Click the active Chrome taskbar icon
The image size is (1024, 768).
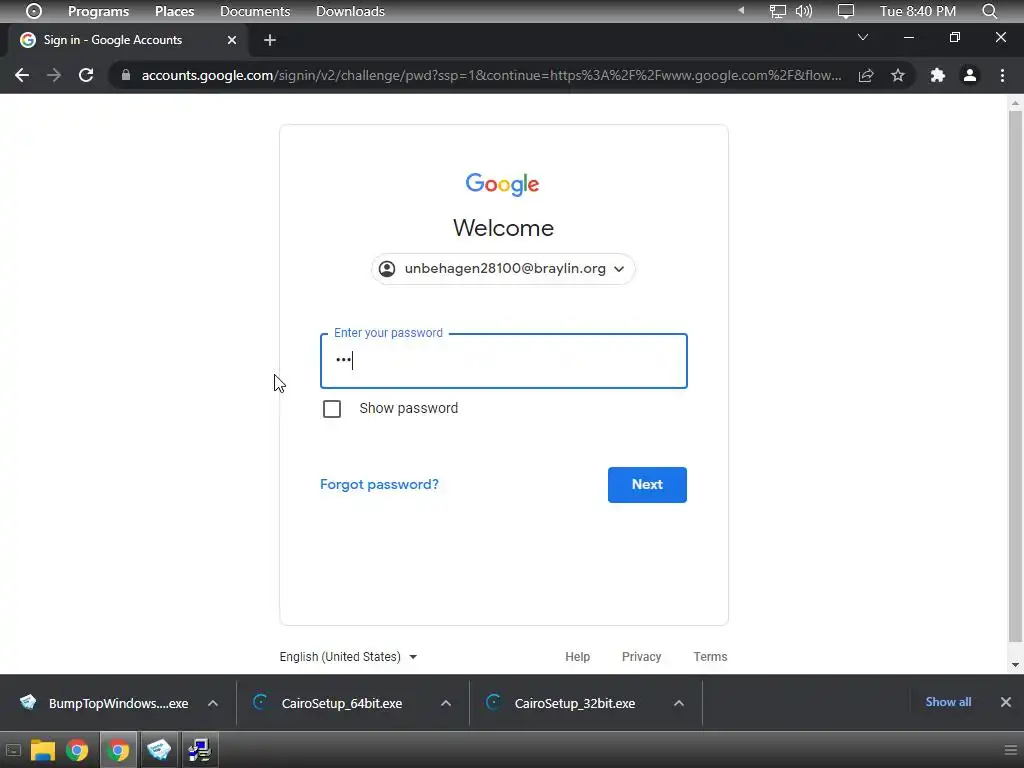click(x=118, y=750)
